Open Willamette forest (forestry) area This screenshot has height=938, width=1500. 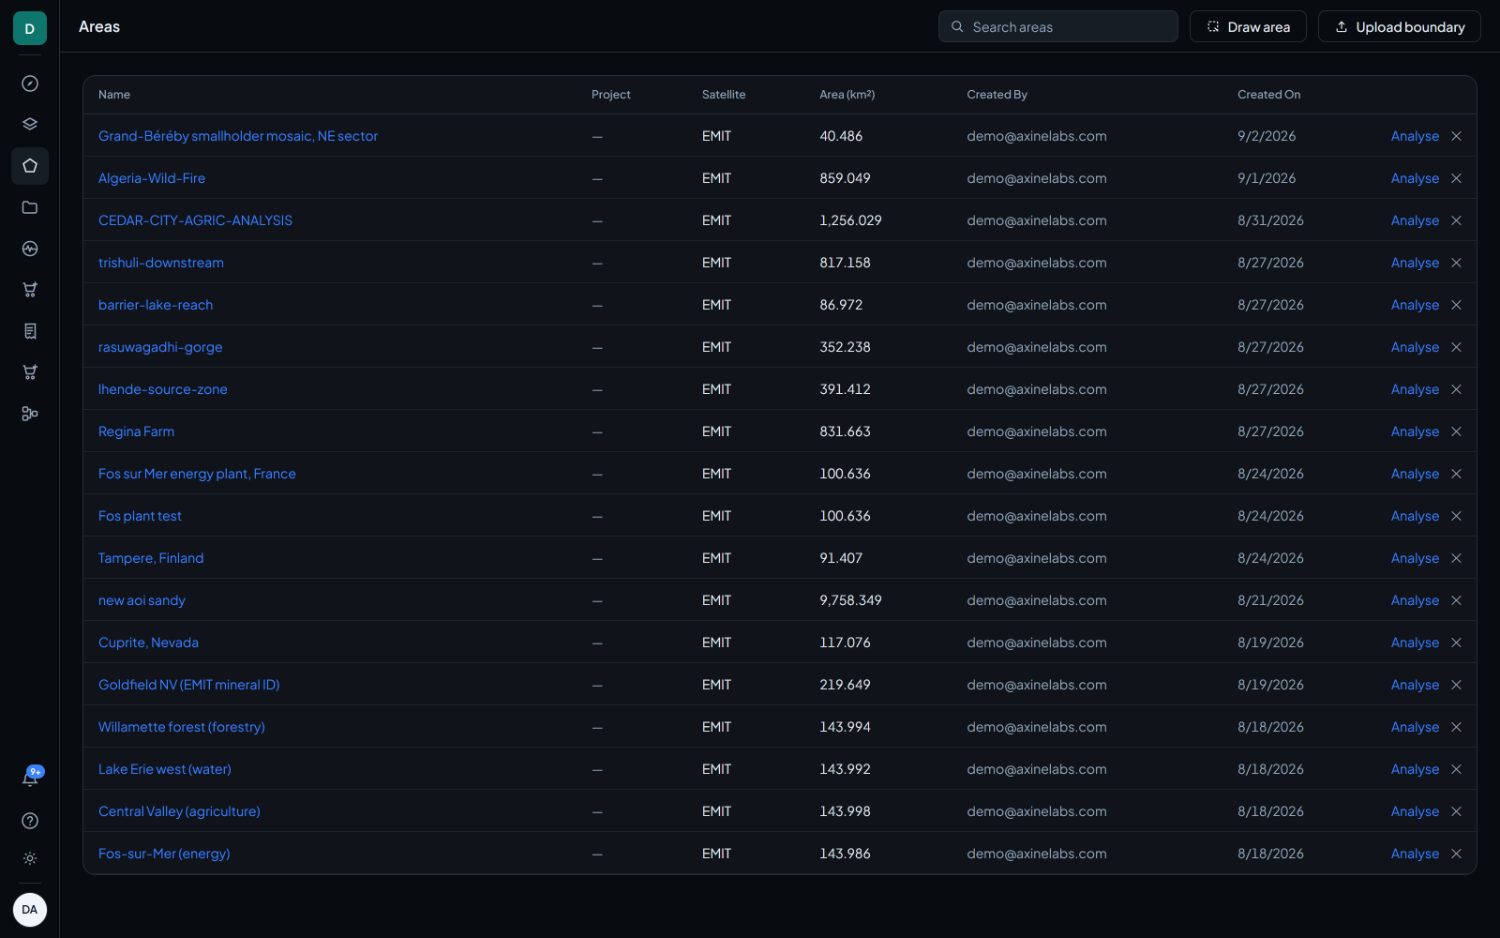(x=181, y=727)
